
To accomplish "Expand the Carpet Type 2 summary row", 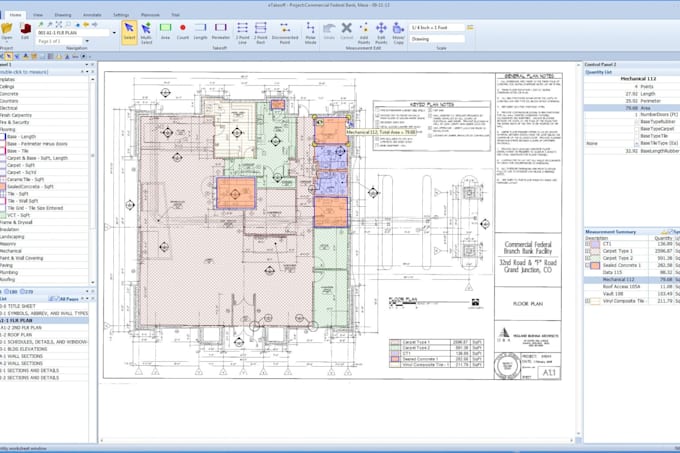I will click(588, 258).
